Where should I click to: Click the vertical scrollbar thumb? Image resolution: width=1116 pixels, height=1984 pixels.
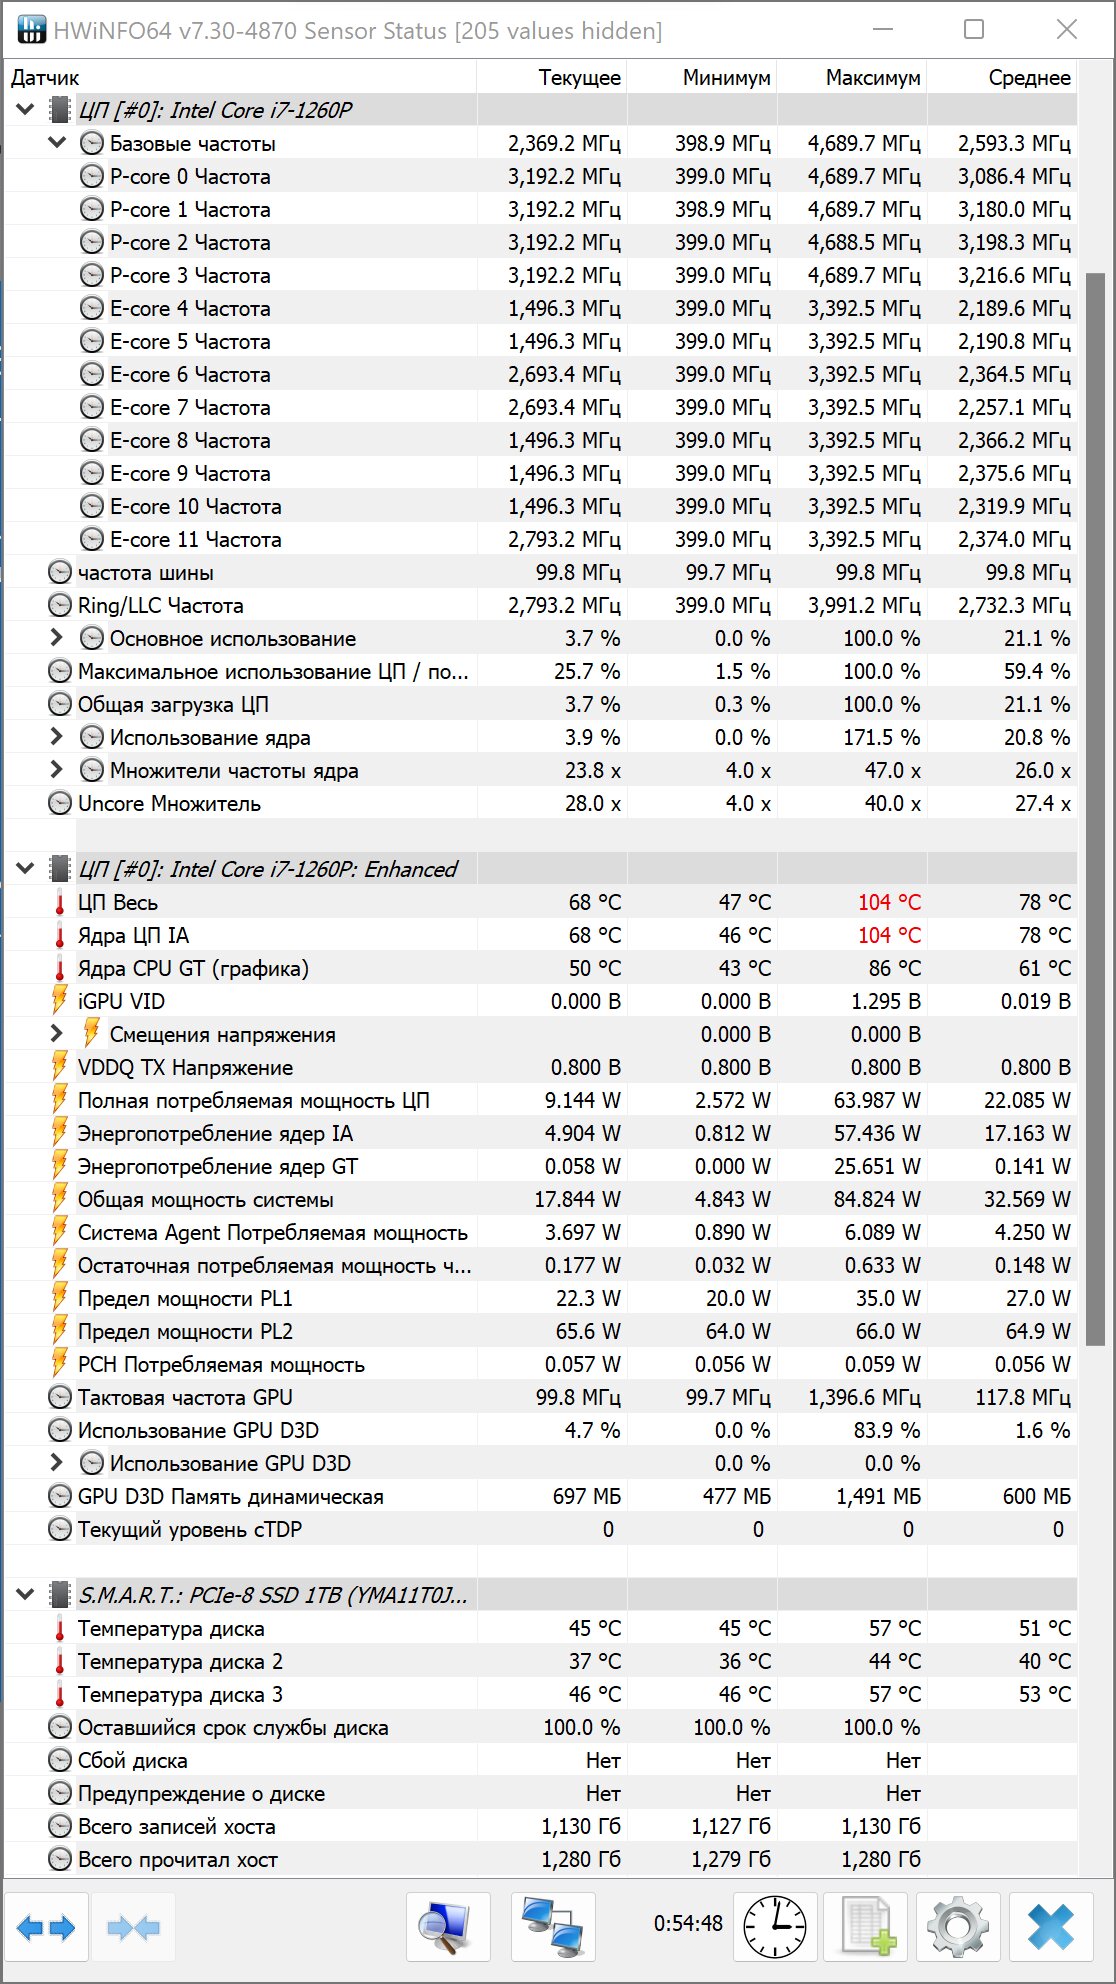pos(1096,808)
